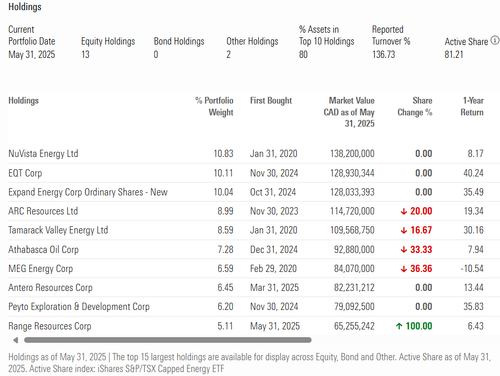This screenshot has height=376, width=500.
Task: Click the Market Value CAD column header
Action: [349, 112]
